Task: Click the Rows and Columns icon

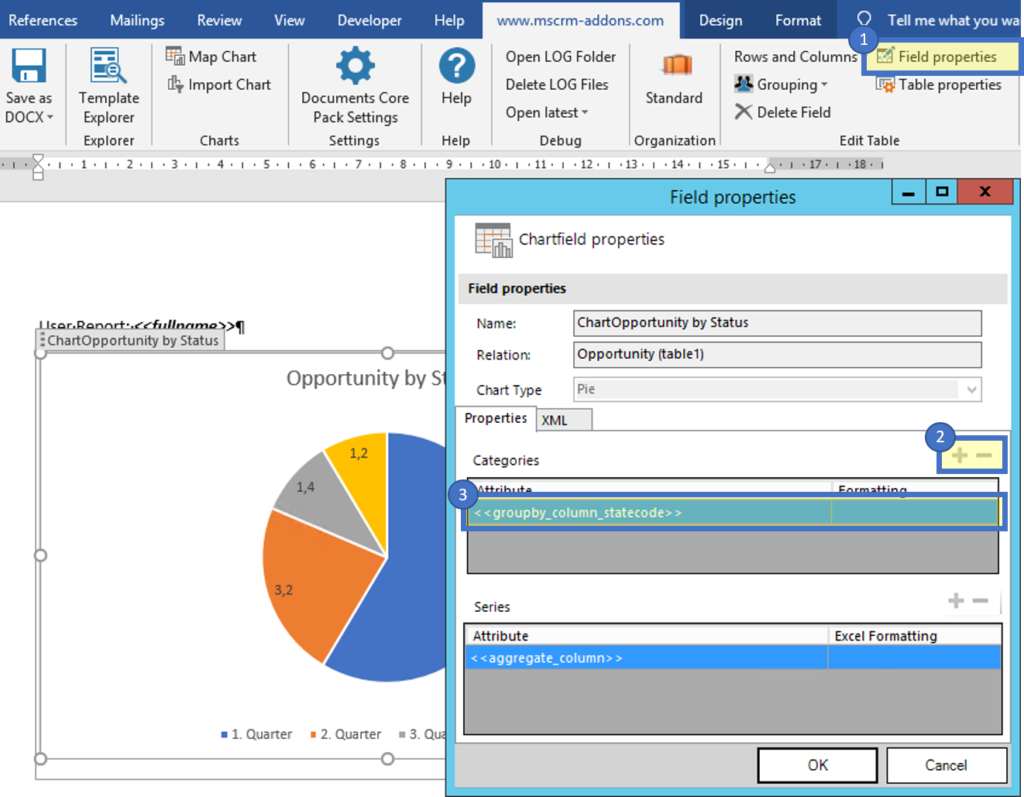Action: pos(793,57)
